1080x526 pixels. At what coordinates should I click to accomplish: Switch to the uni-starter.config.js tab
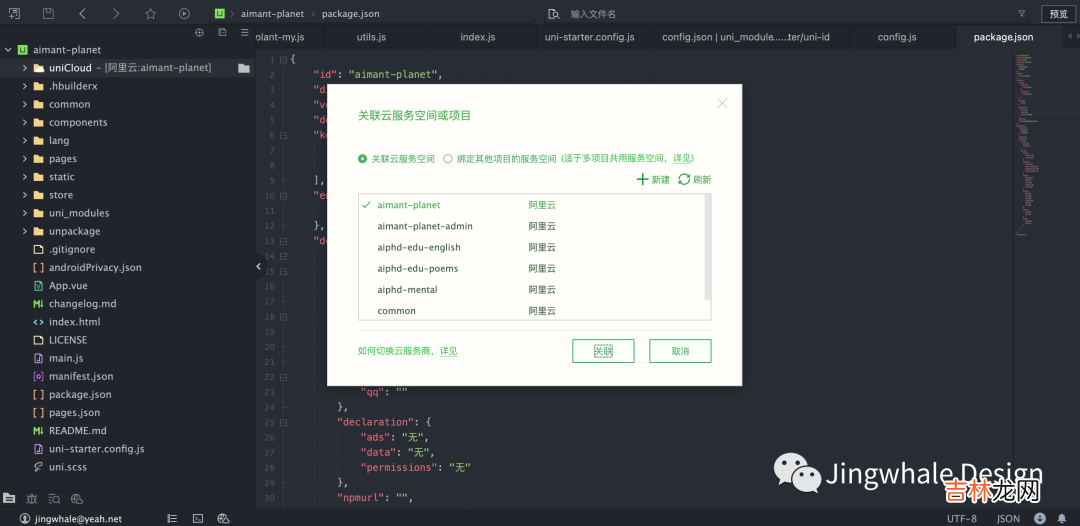tap(589, 37)
